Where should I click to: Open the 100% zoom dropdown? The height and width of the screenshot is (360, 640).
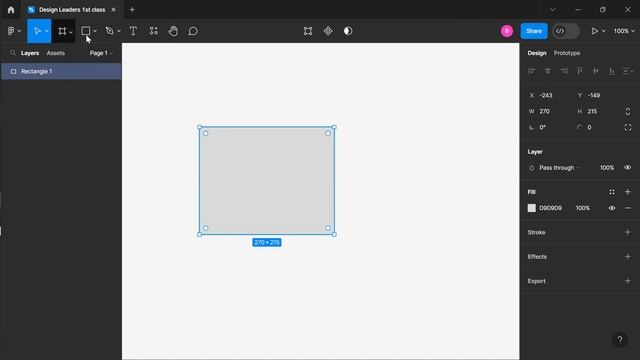click(624, 31)
